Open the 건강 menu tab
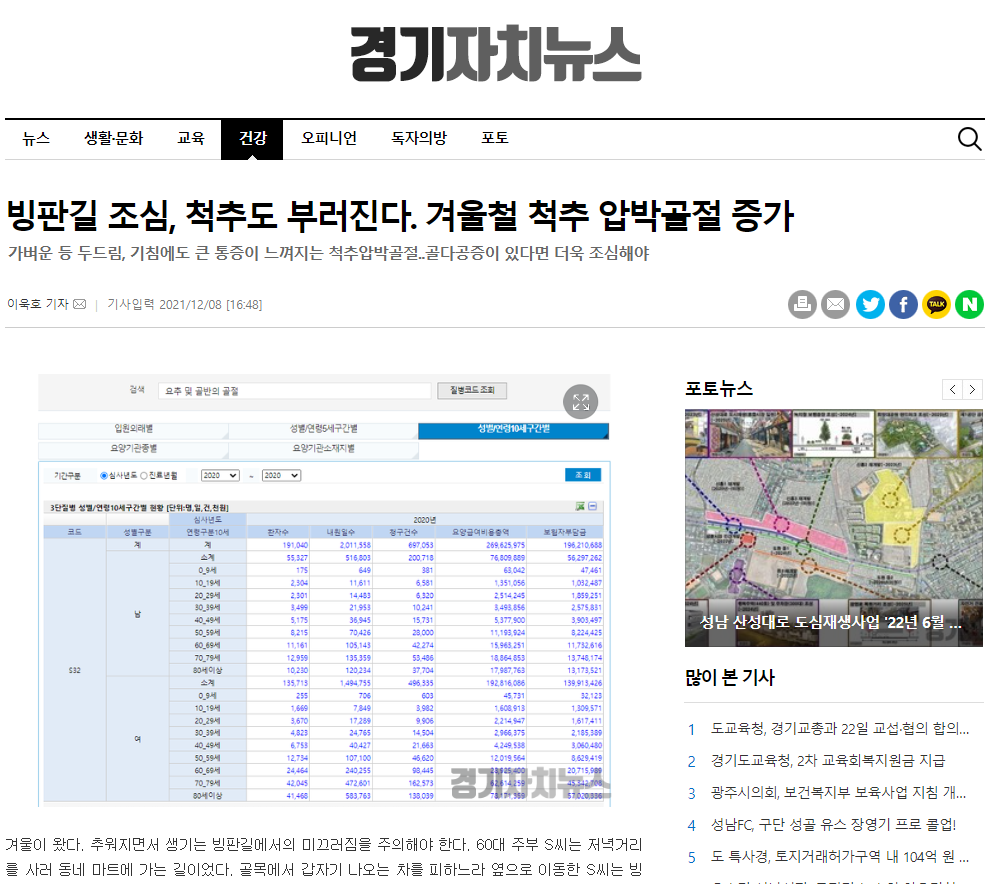Viewport: 1004px width, 884px height. (252, 138)
